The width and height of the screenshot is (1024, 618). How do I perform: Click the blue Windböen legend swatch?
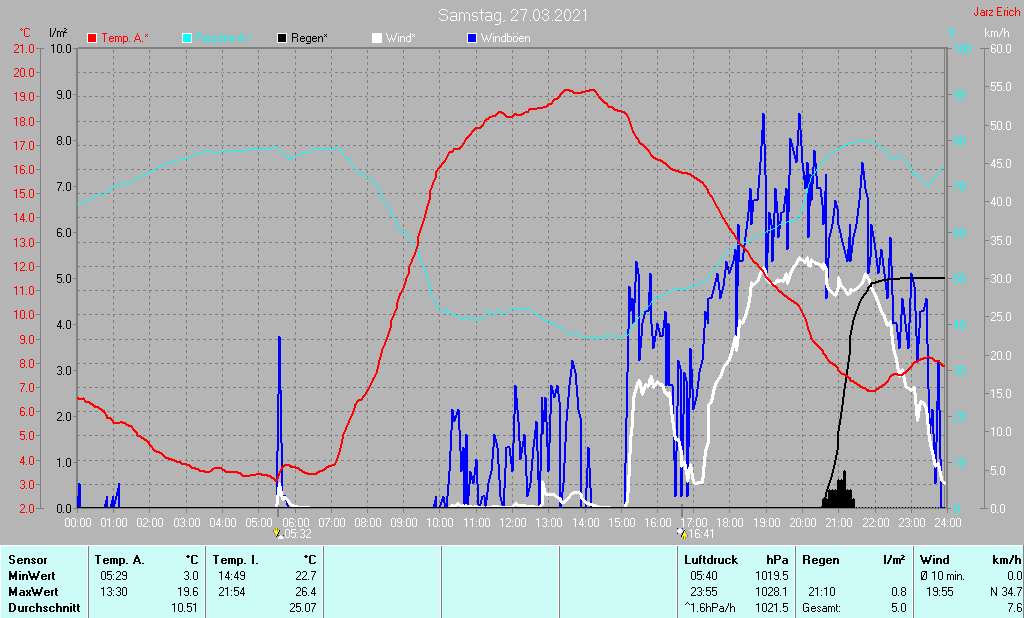(472, 38)
